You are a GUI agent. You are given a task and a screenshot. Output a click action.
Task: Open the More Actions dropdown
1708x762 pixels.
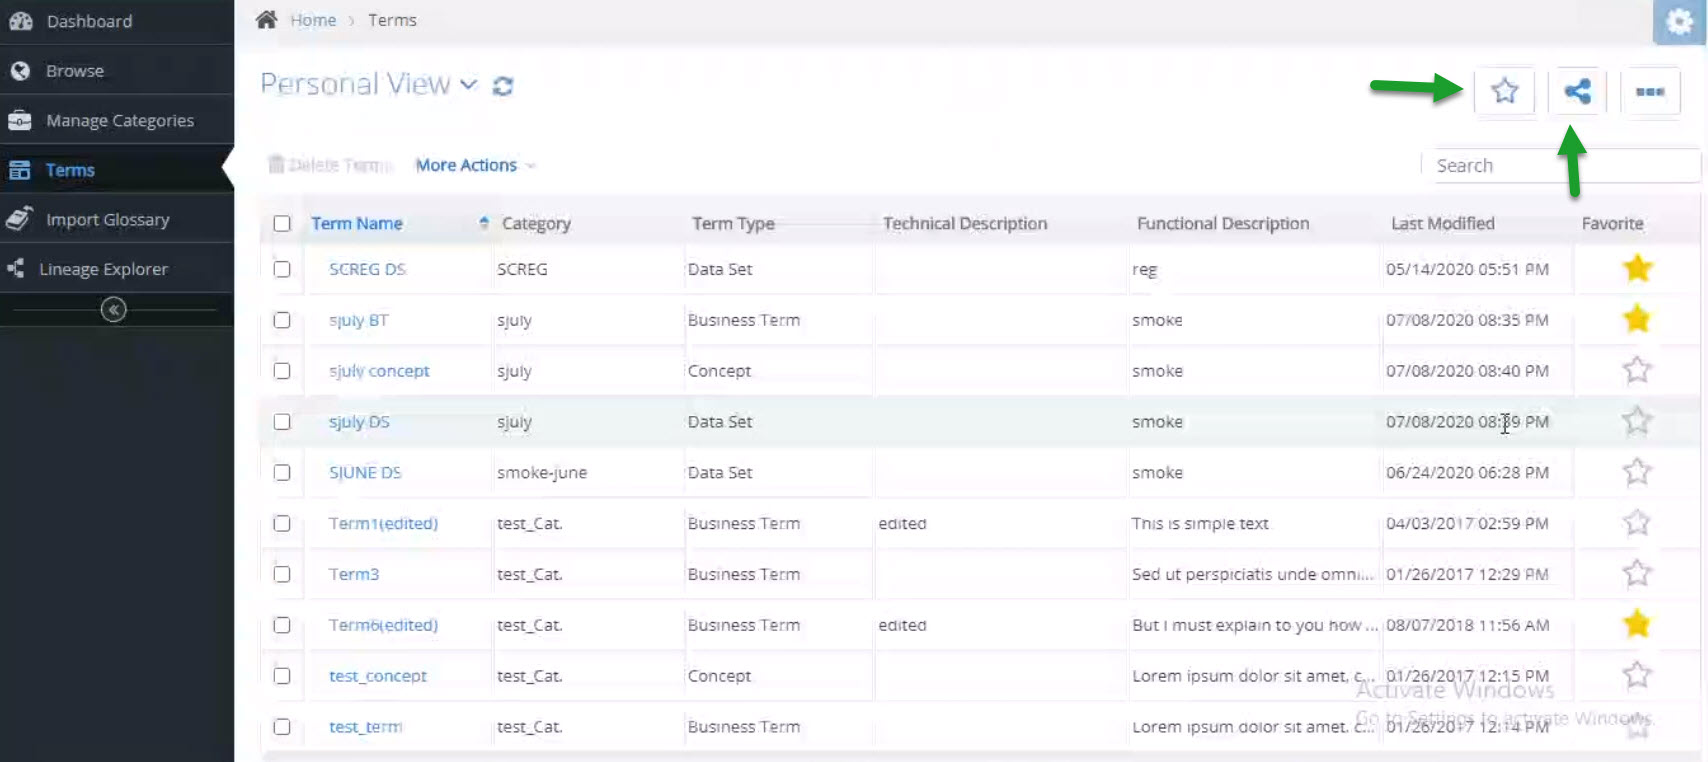point(476,165)
